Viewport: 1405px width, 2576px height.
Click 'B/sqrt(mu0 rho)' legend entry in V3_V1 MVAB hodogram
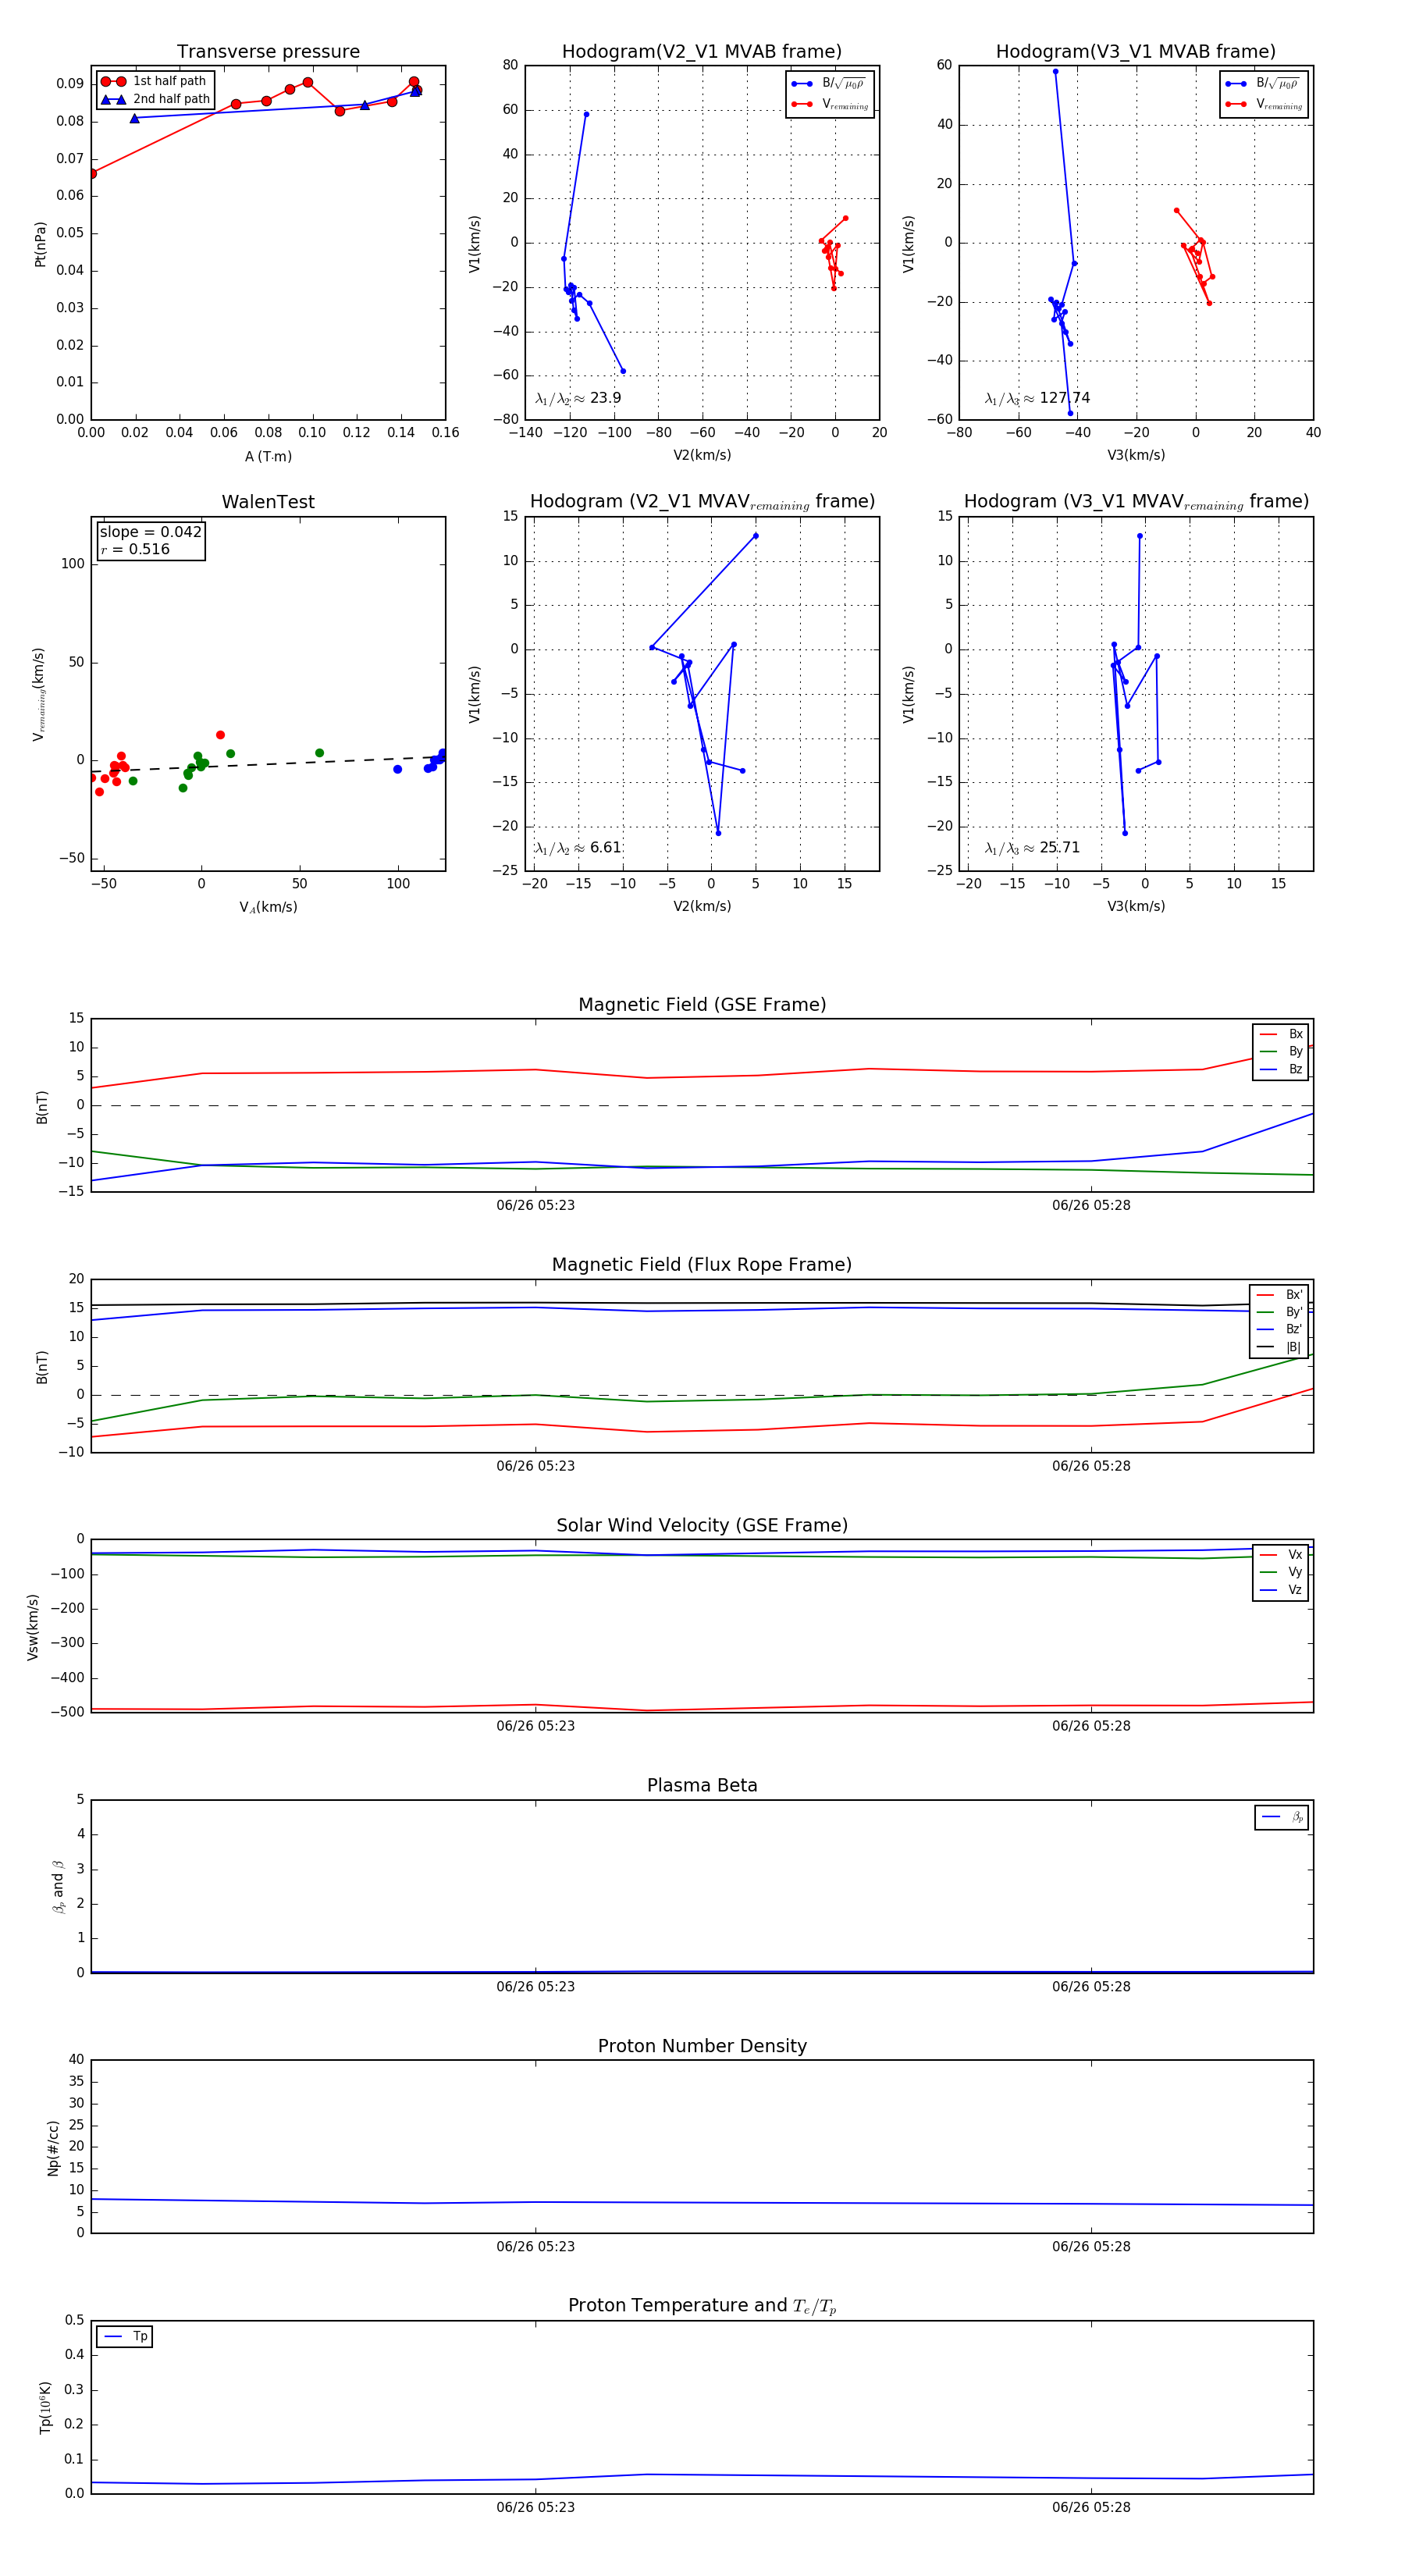(x=1263, y=84)
